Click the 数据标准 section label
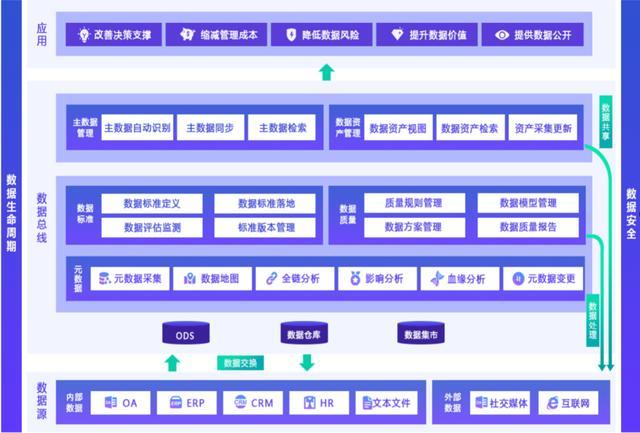Screen dimensions: 640x433 [85, 214]
